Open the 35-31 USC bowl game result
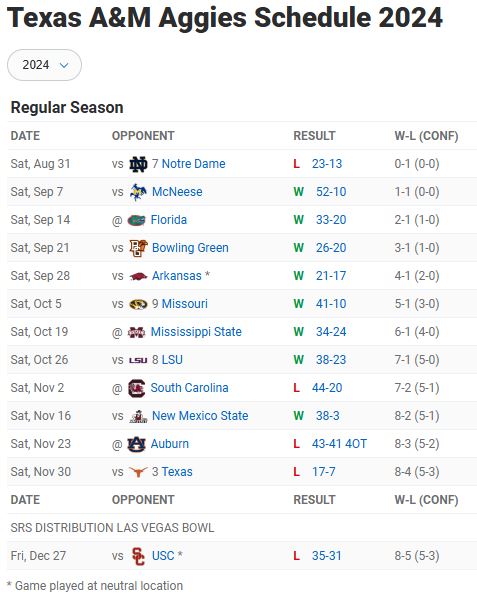This screenshot has width=477, height=600. click(326, 556)
